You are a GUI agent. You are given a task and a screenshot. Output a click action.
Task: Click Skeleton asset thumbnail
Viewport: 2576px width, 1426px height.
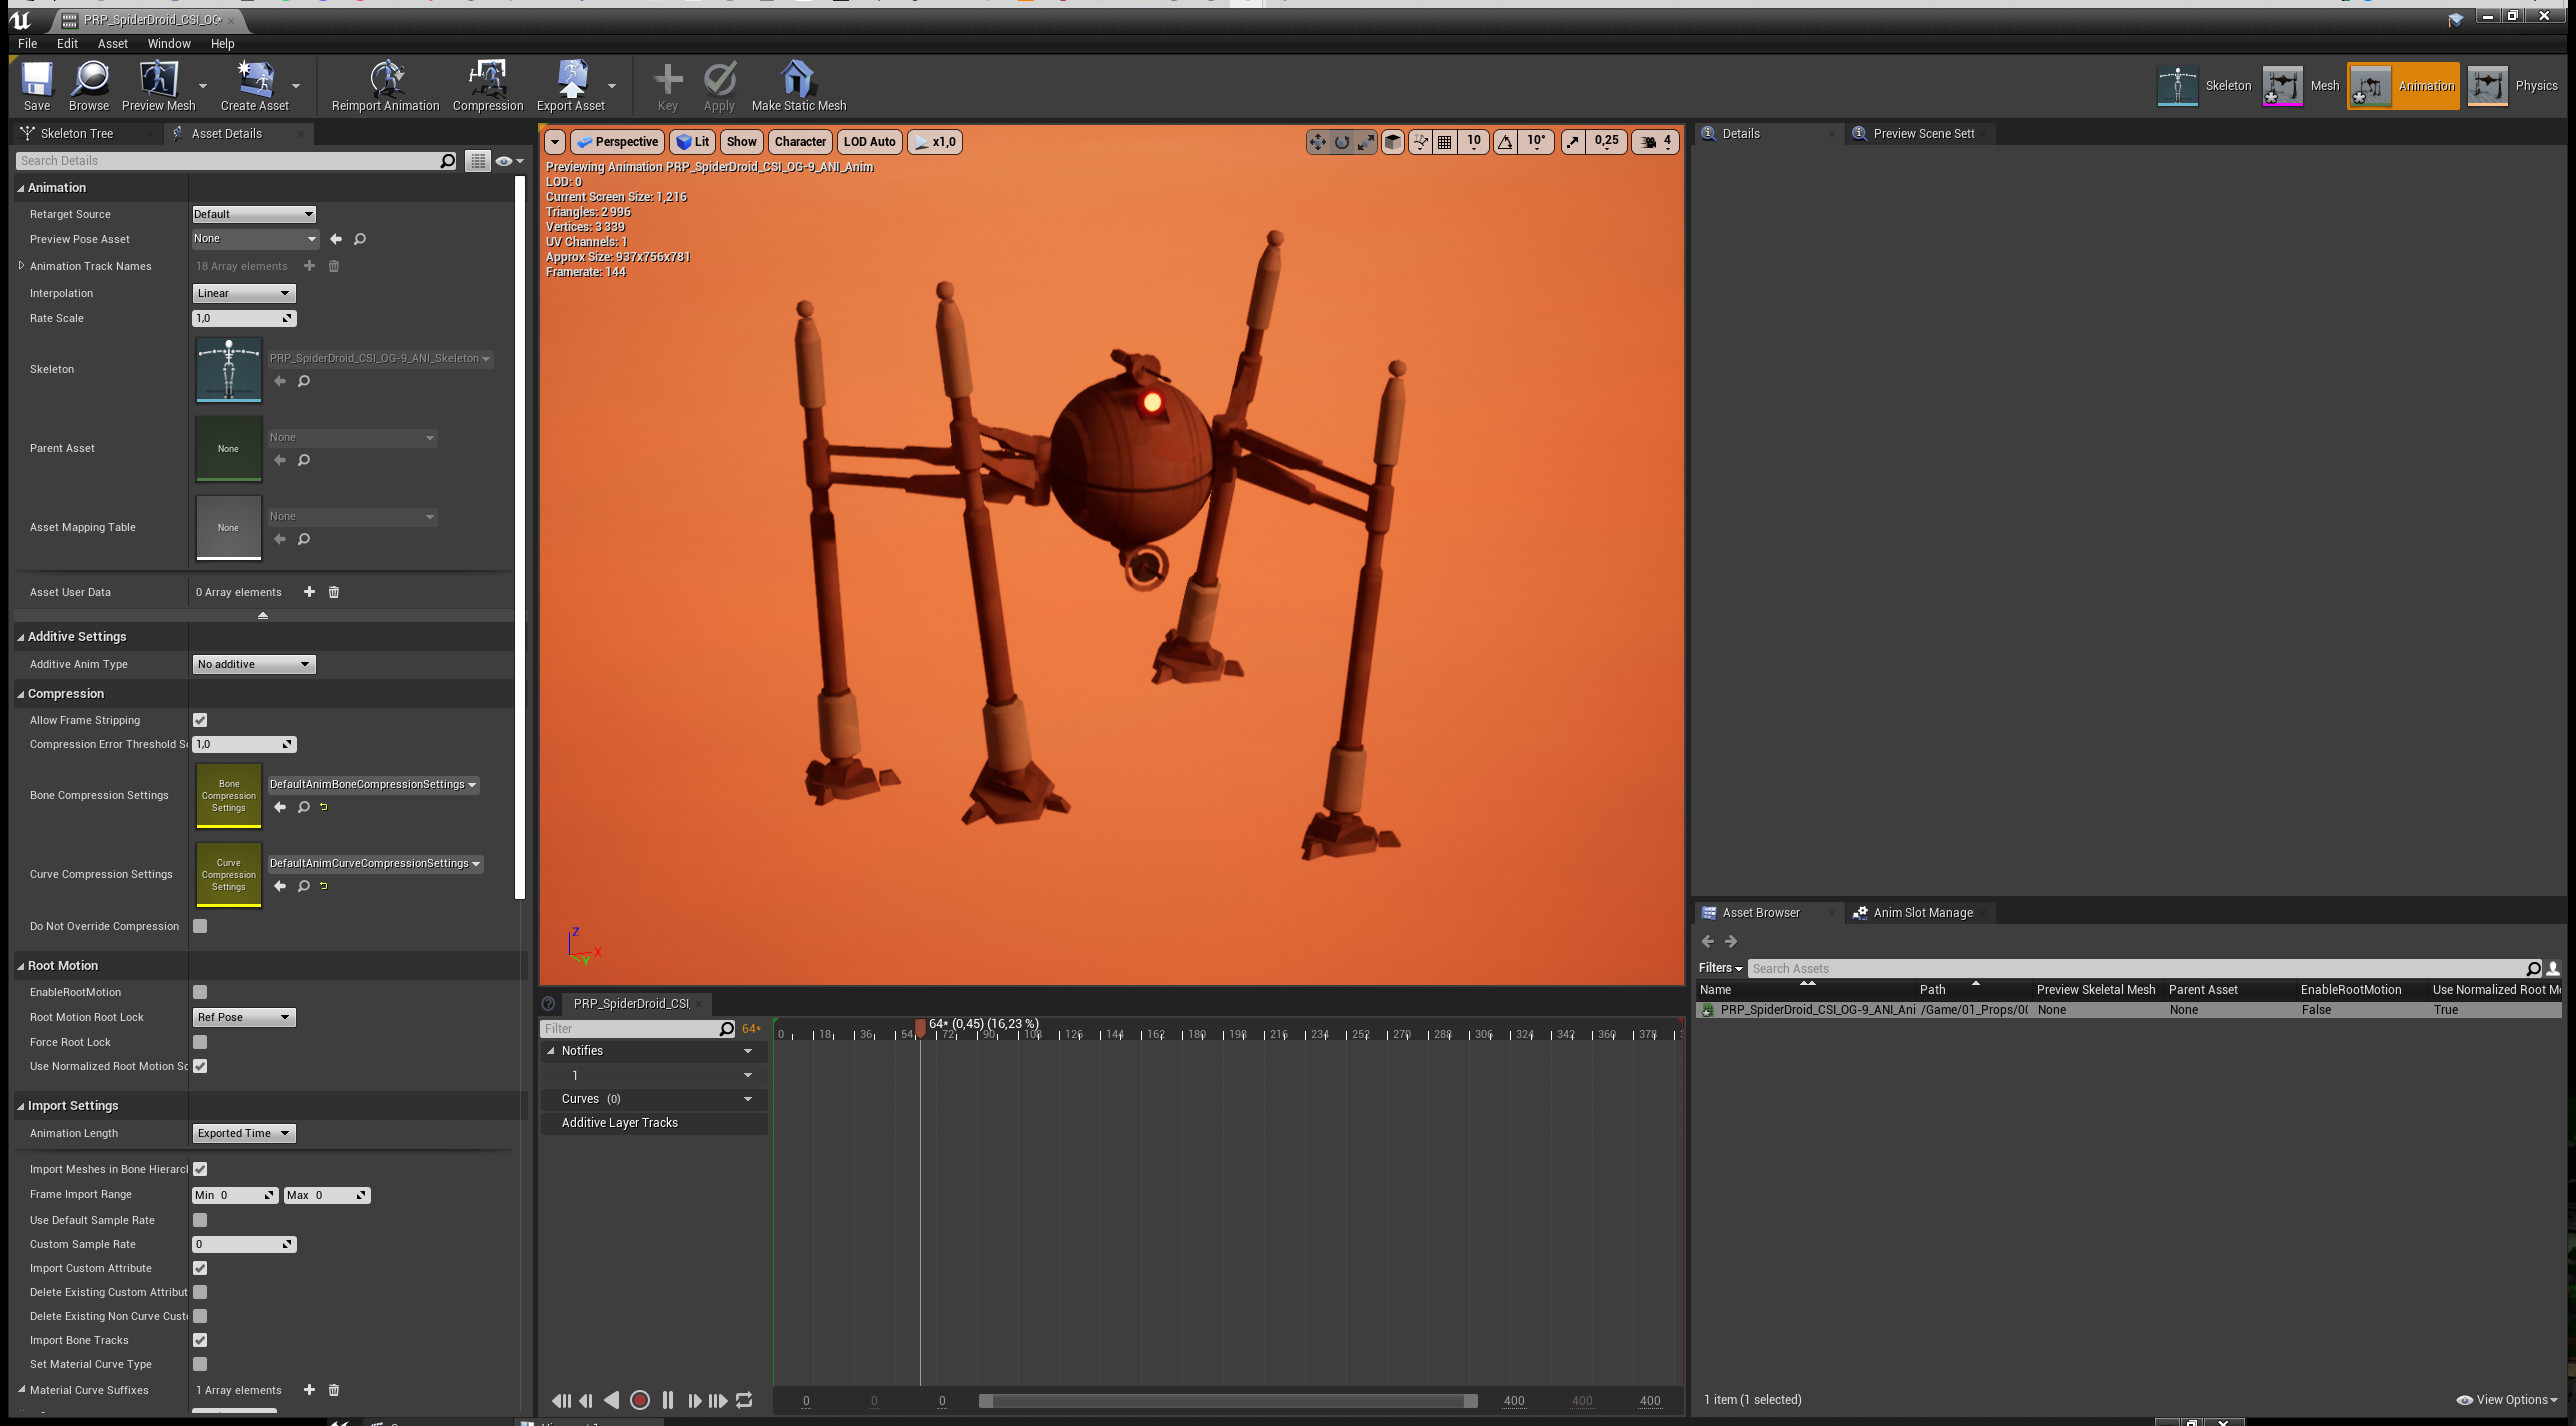tap(228, 369)
